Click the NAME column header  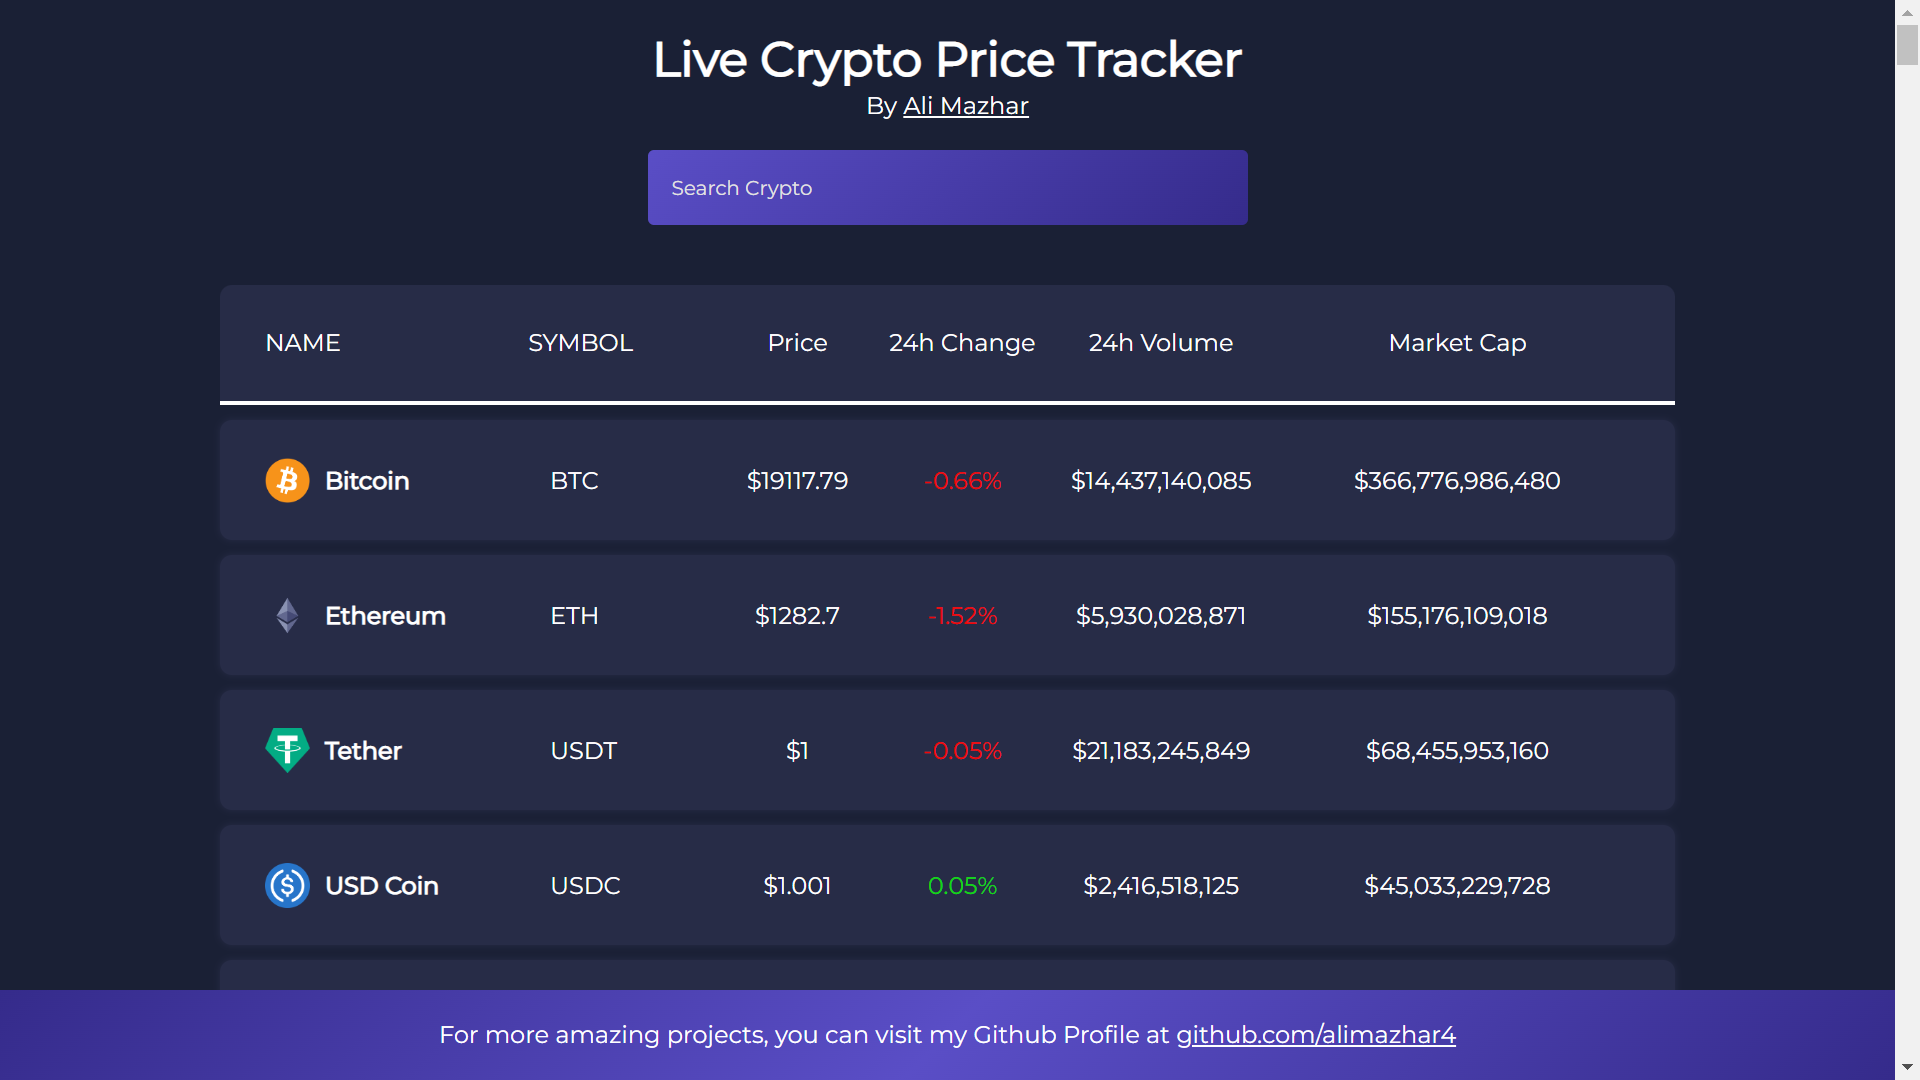click(x=301, y=343)
